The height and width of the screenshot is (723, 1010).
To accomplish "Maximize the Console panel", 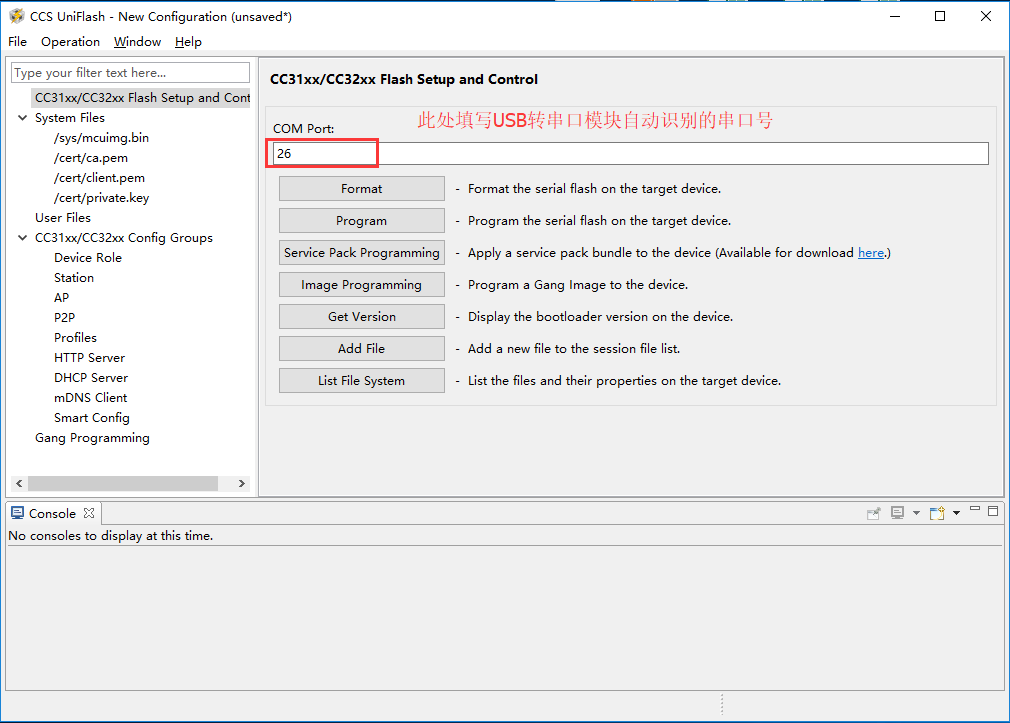I will tap(993, 511).
